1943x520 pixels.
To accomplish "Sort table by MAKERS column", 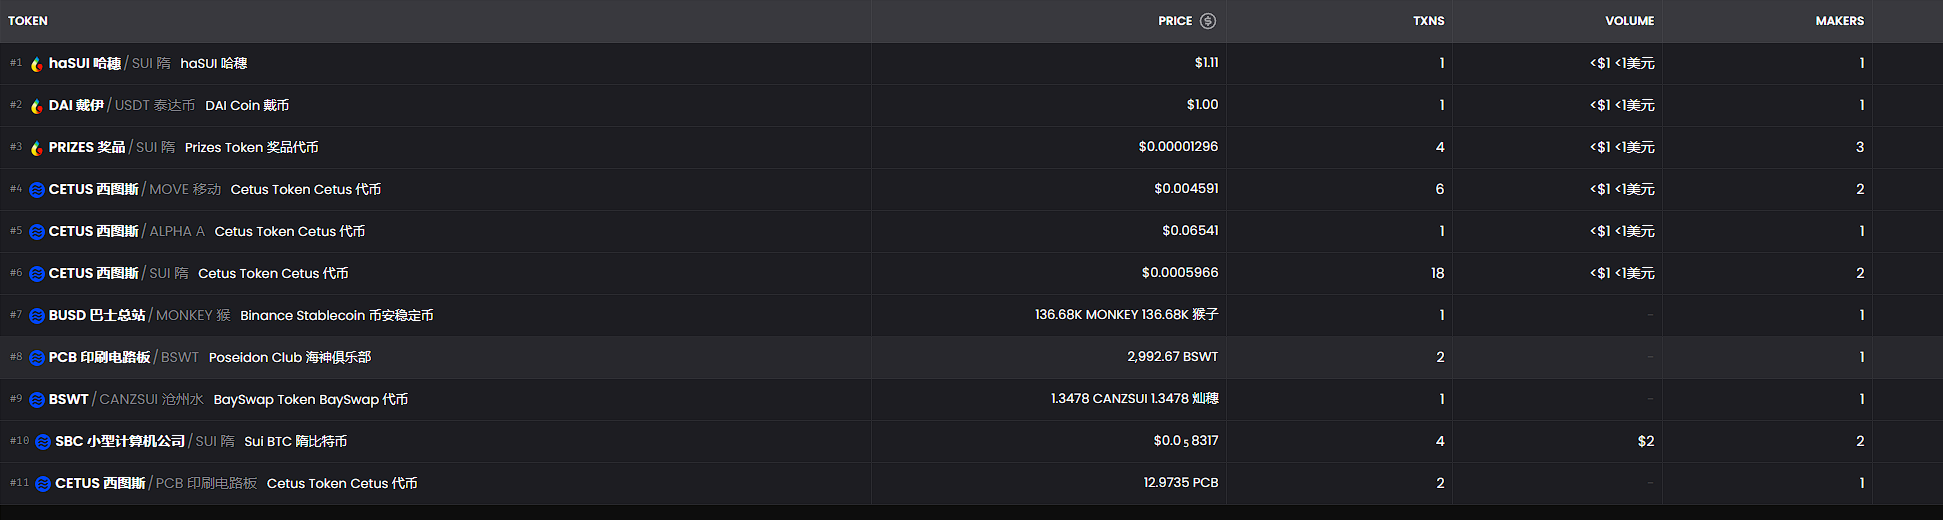I will coord(1839,21).
